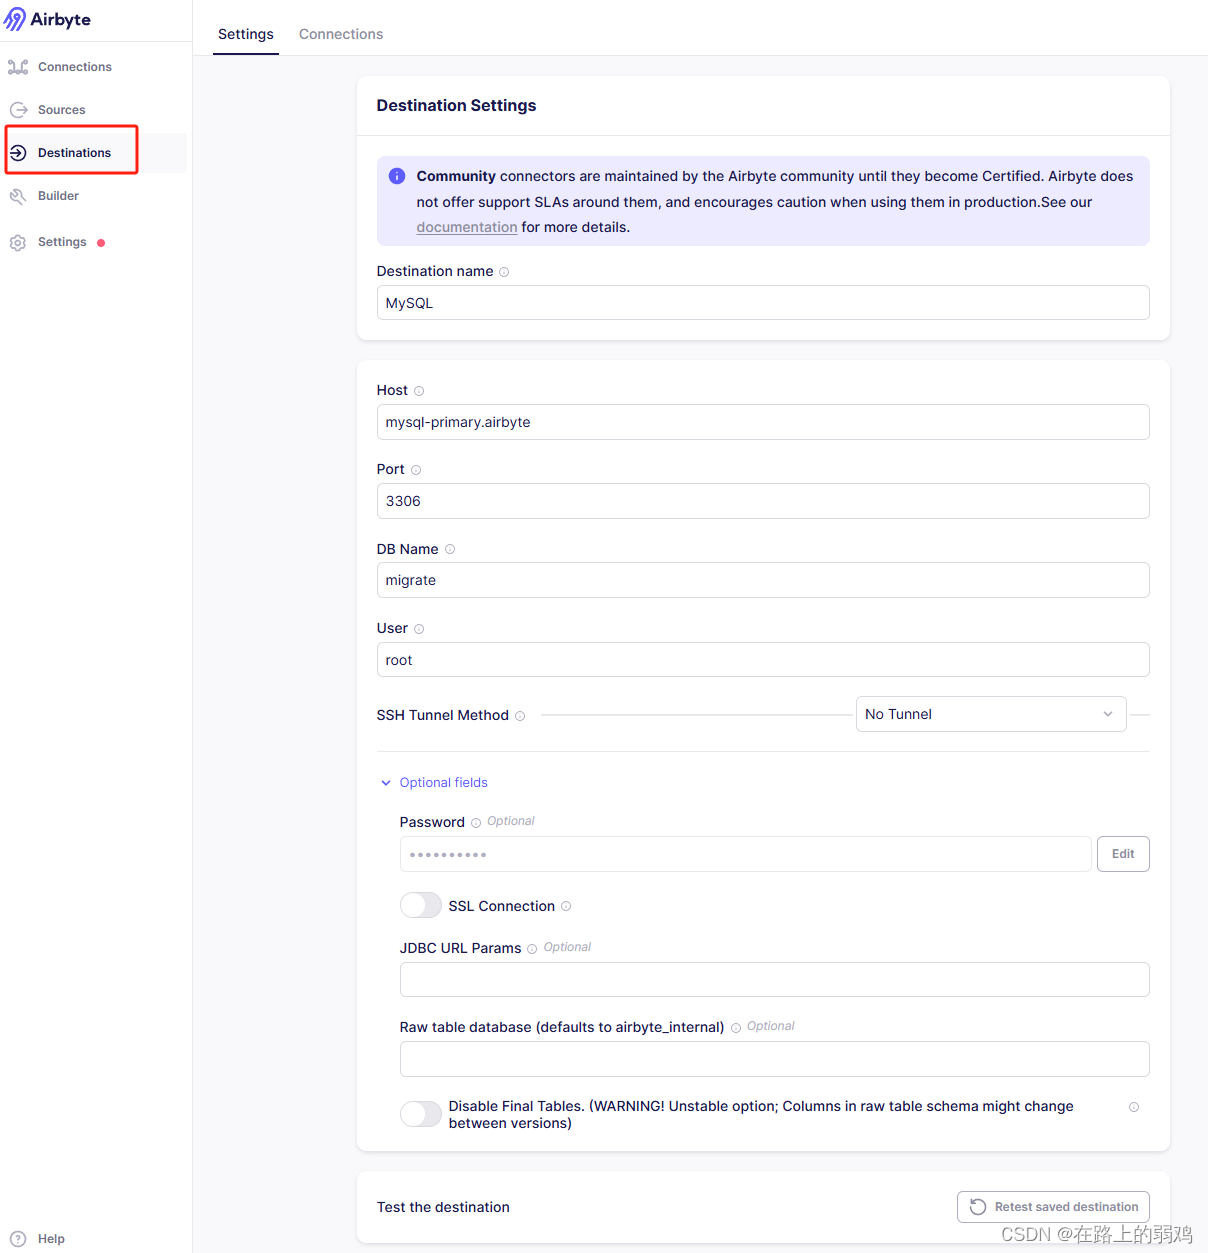Click info icon next to User
The image size is (1208, 1253).
tap(419, 629)
